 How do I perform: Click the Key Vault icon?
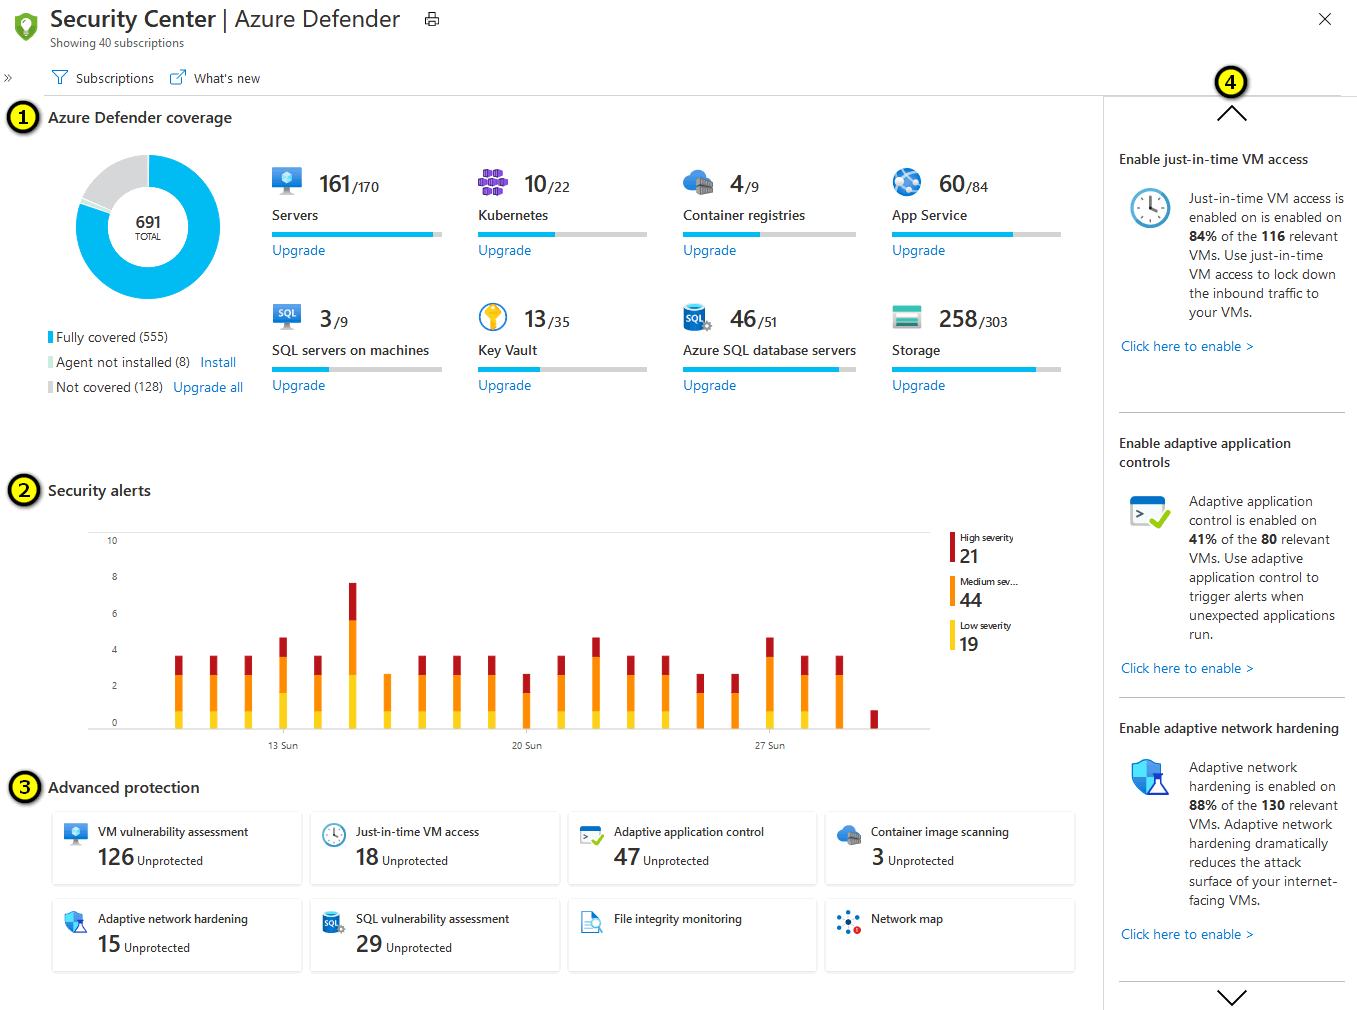click(x=493, y=317)
